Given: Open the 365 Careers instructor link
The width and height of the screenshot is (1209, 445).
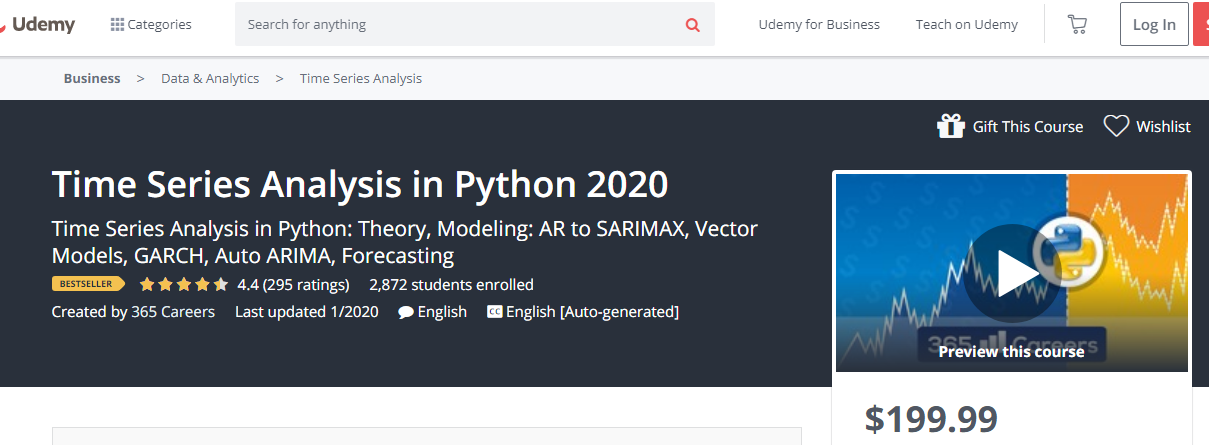Looking at the screenshot, I should pos(173,311).
